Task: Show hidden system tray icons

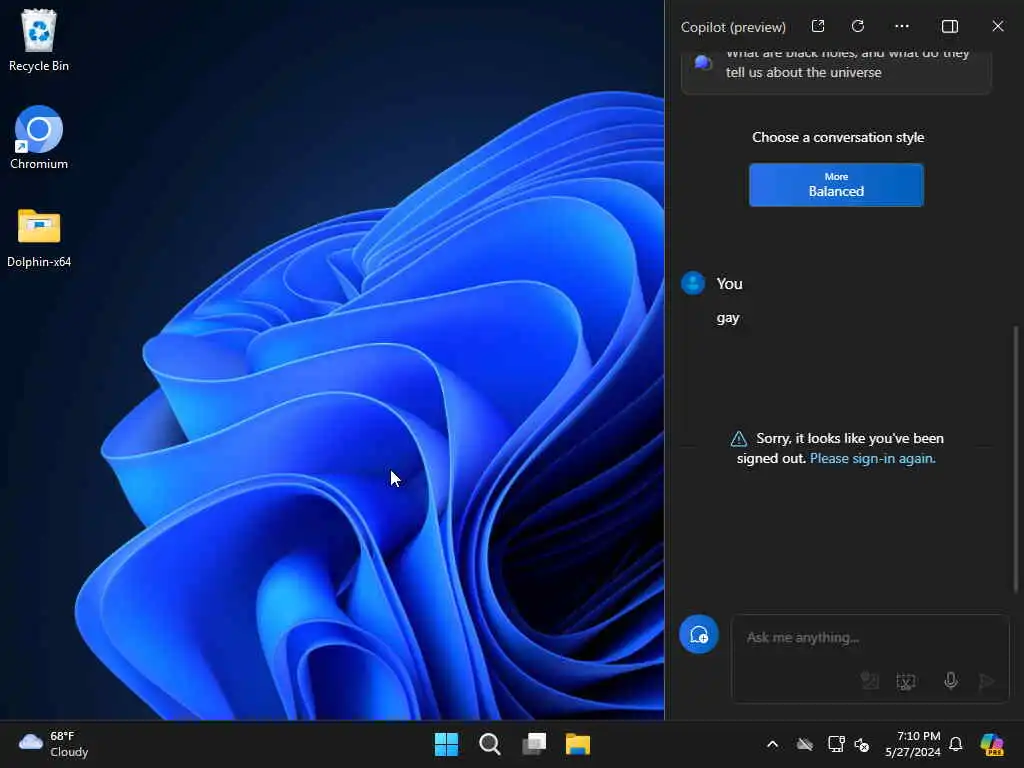Action: 772,744
